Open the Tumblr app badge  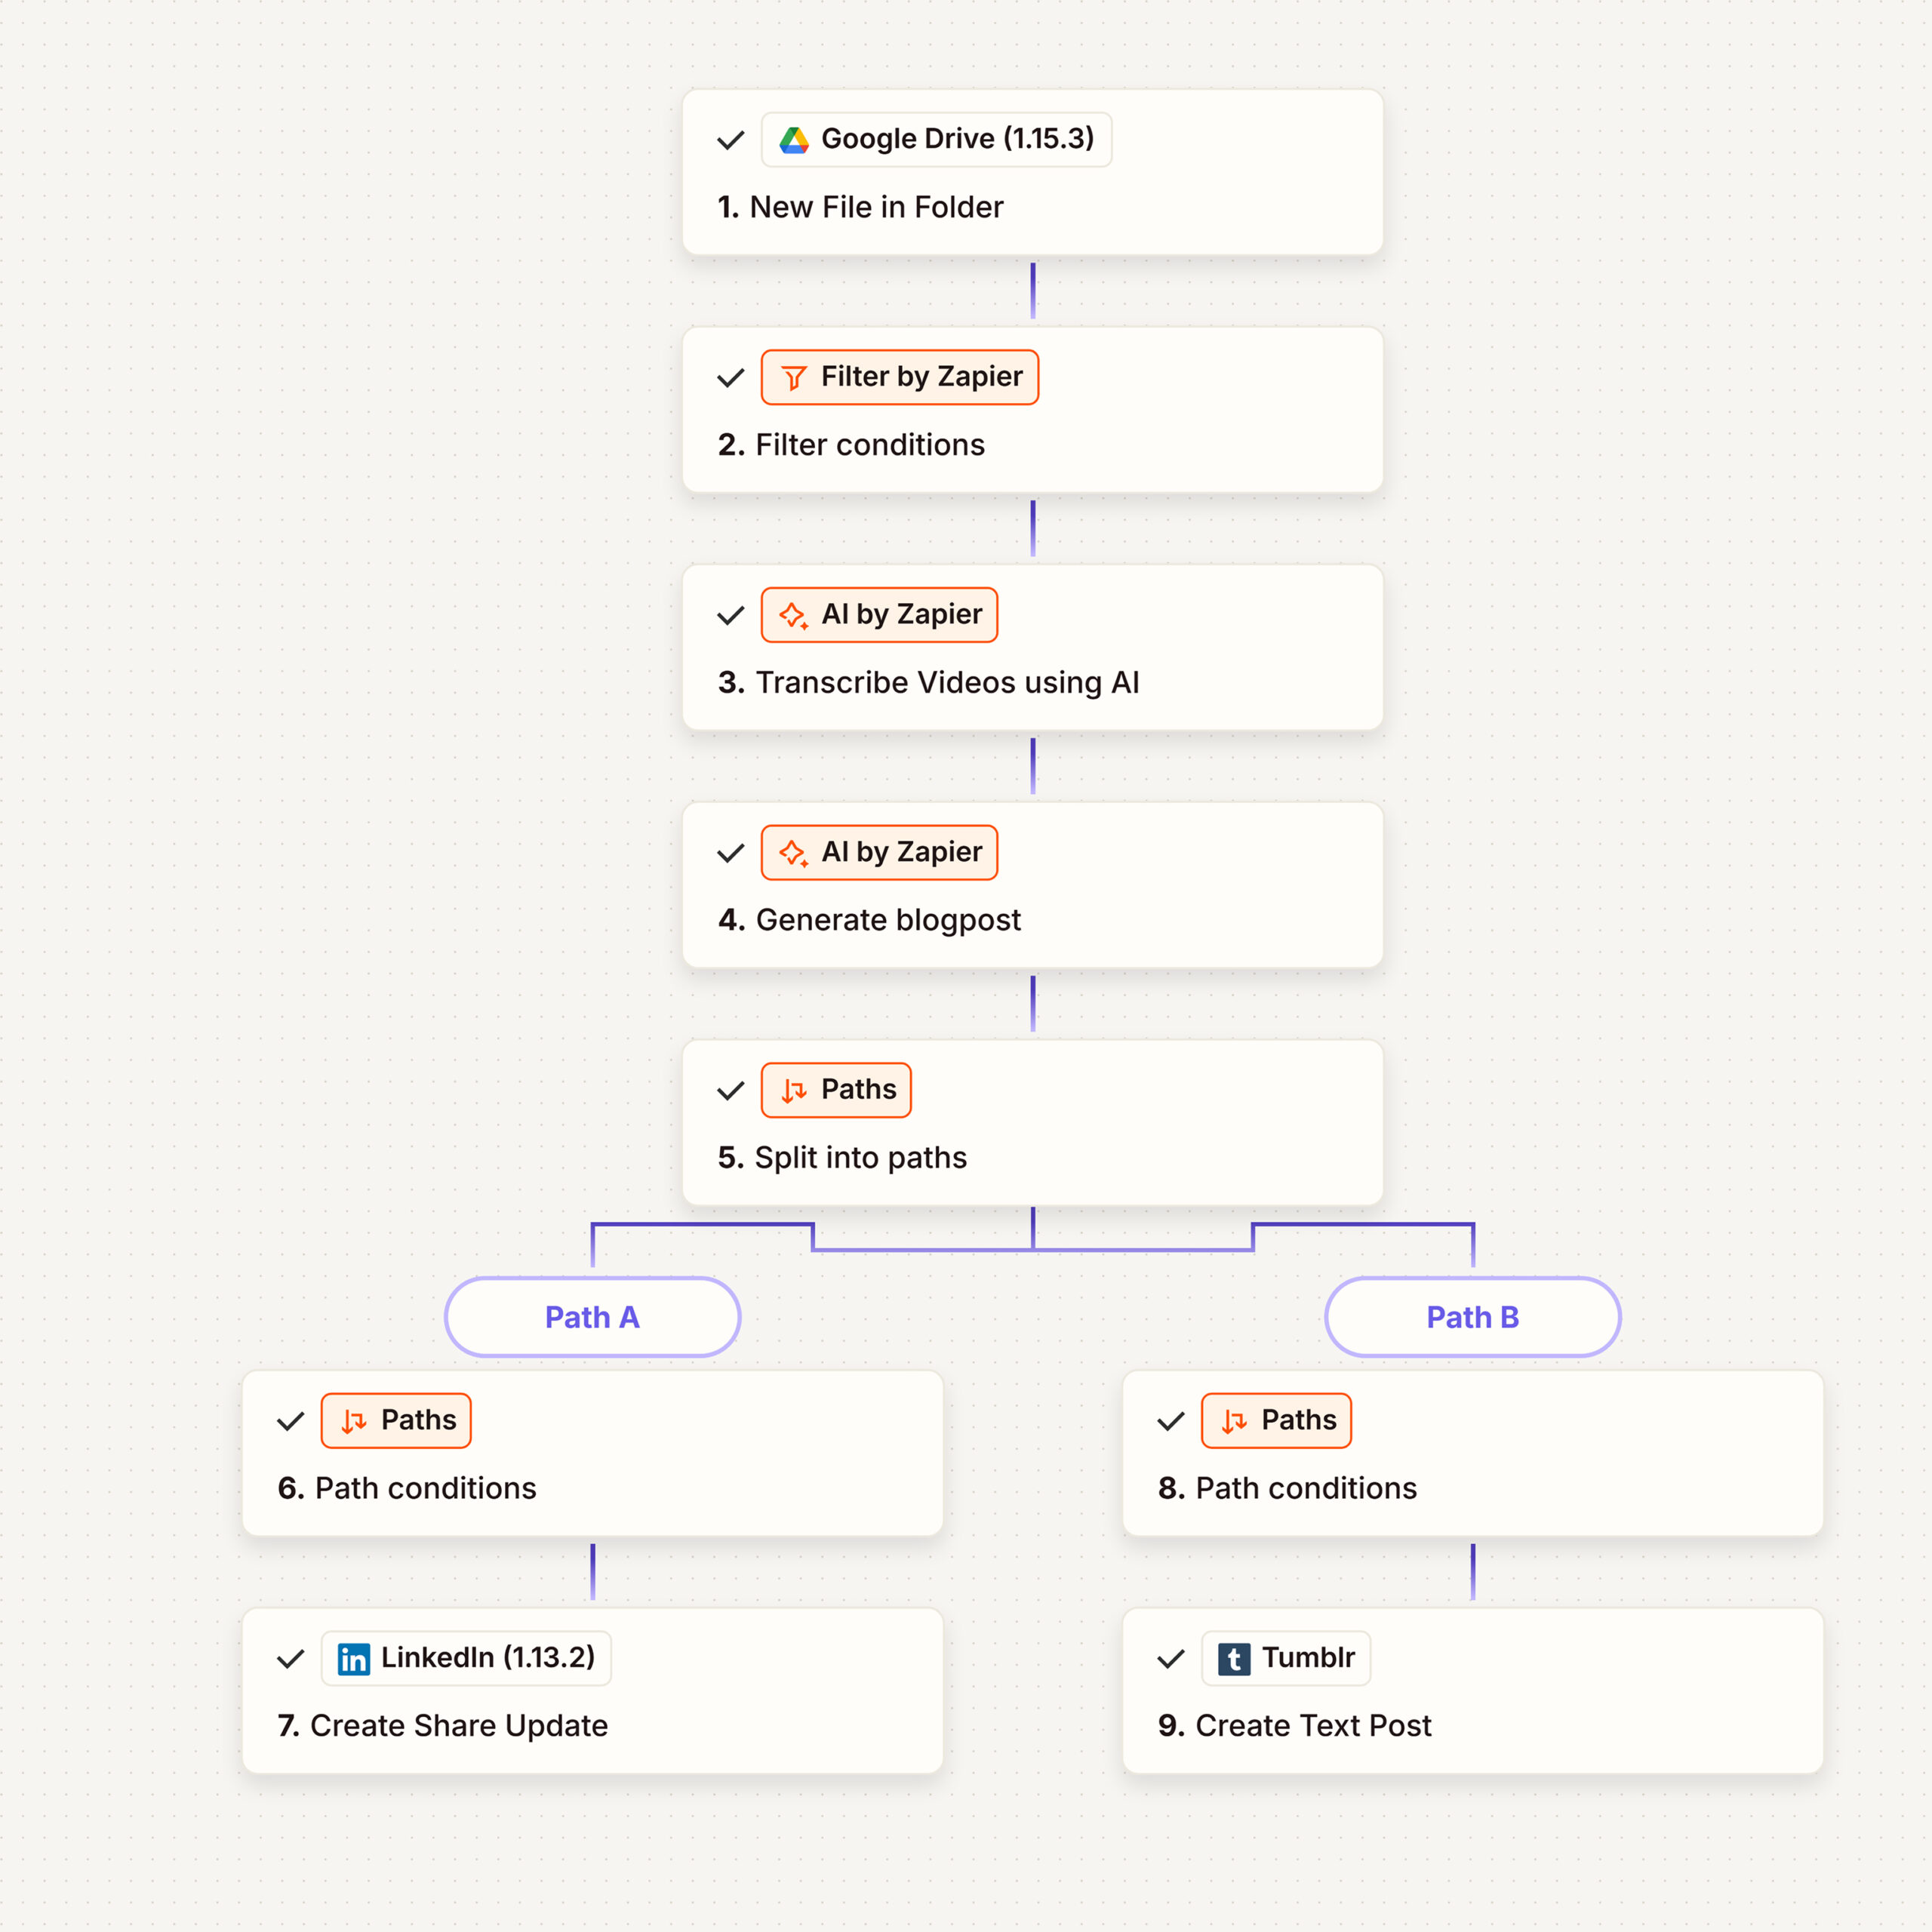tap(1286, 1658)
